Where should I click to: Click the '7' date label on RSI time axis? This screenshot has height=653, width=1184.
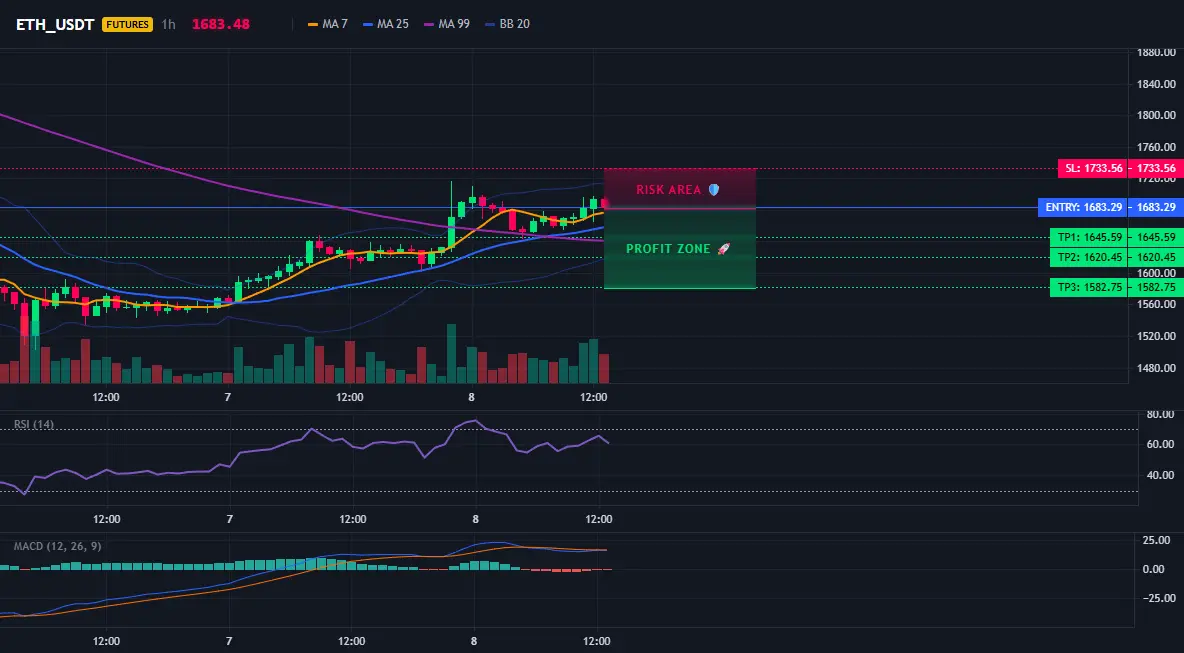230,519
